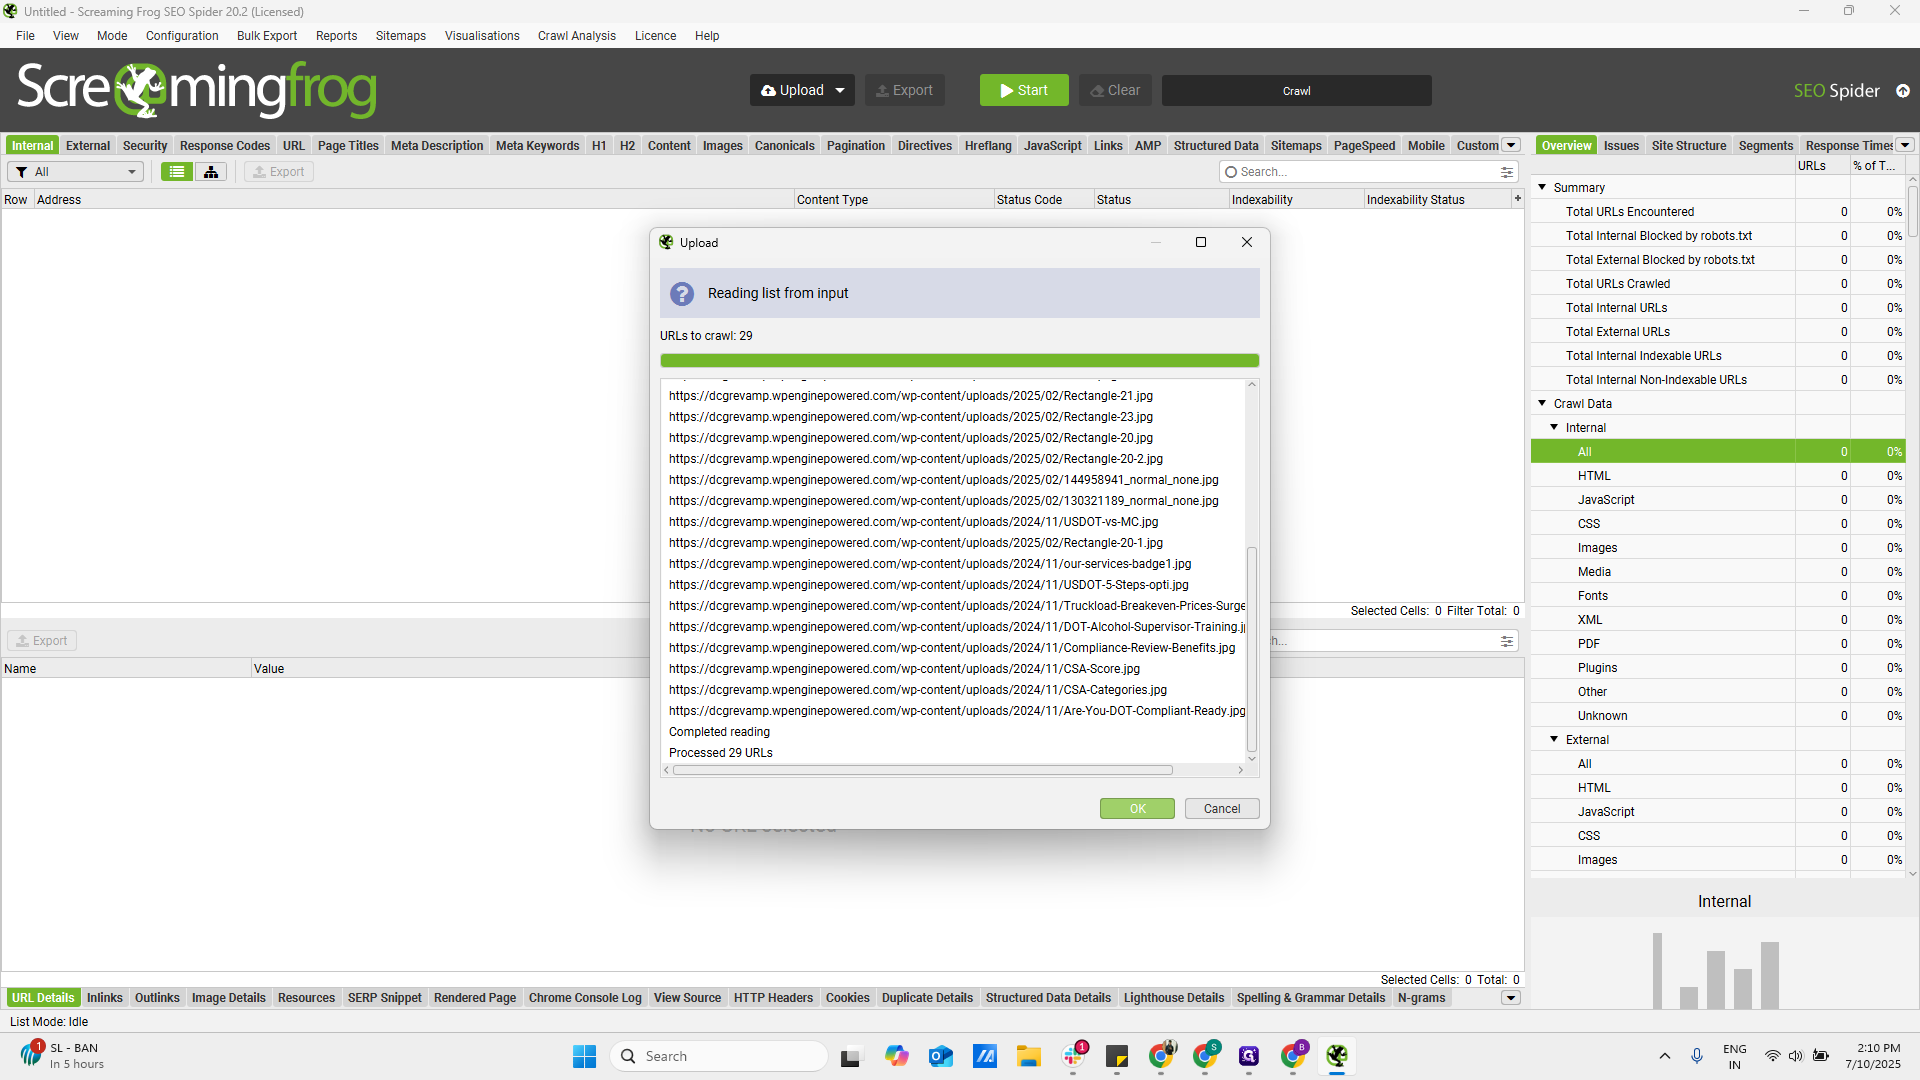This screenshot has width=1920, height=1080.
Task: Click the filter options icon in search box
Action: point(1506,172)
